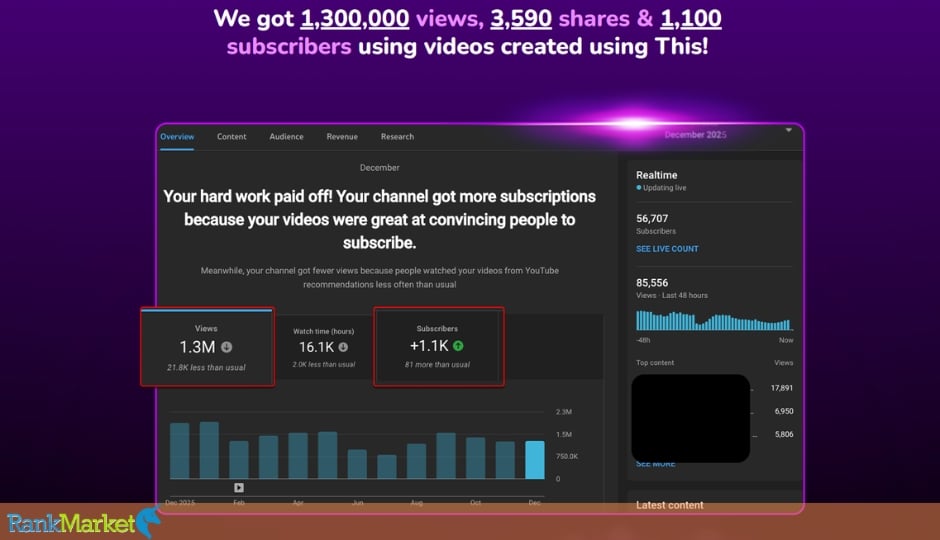Viewport: 940px width, 540px height.
Task: Select the Watch time (hours) card
Action: click(x=324, y=347)
